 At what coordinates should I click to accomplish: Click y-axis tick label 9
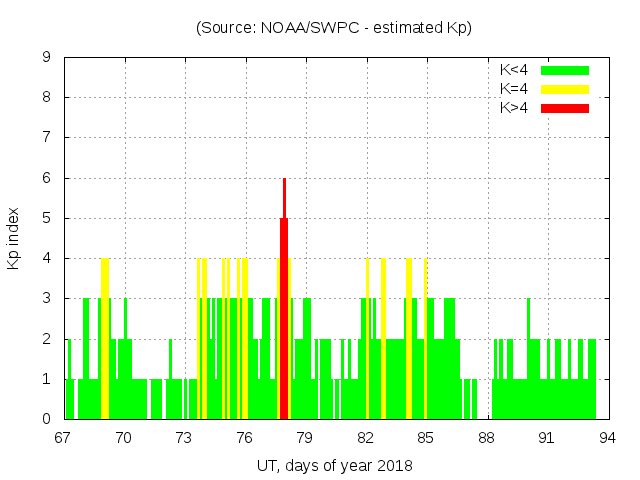click(47, 58)
